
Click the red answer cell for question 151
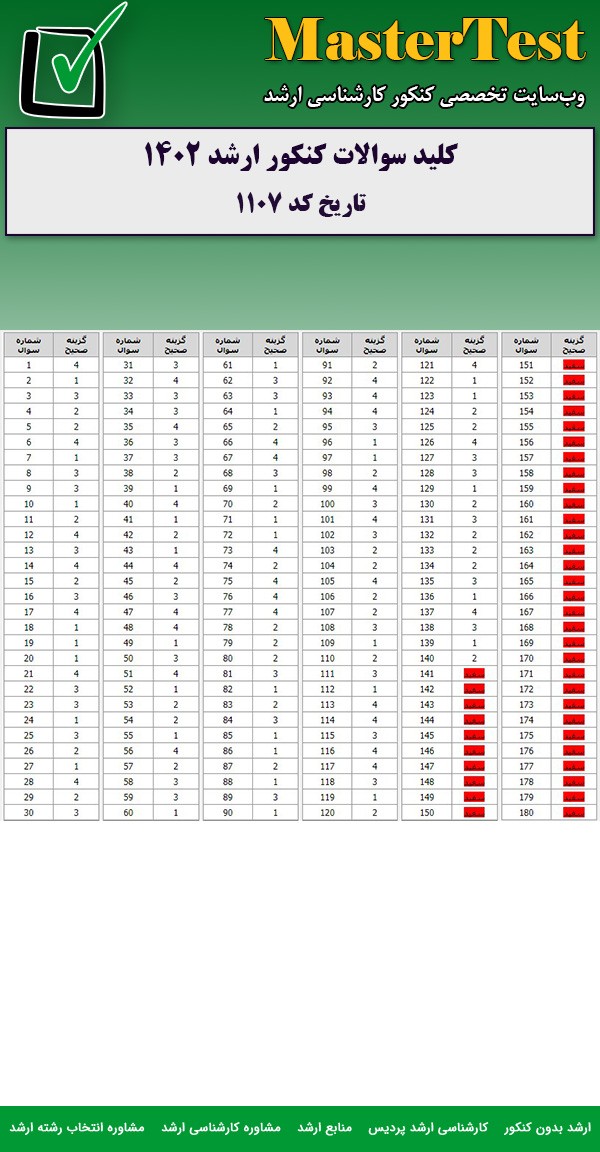(x=573, y=366)
